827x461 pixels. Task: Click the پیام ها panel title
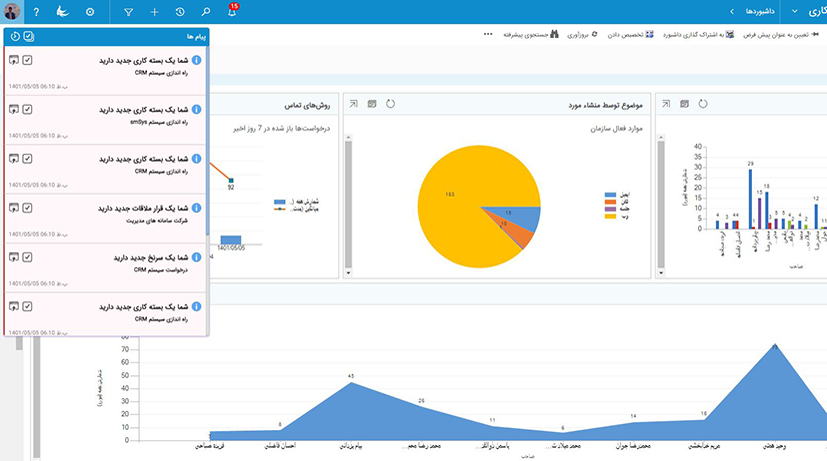tap(196, 37)
